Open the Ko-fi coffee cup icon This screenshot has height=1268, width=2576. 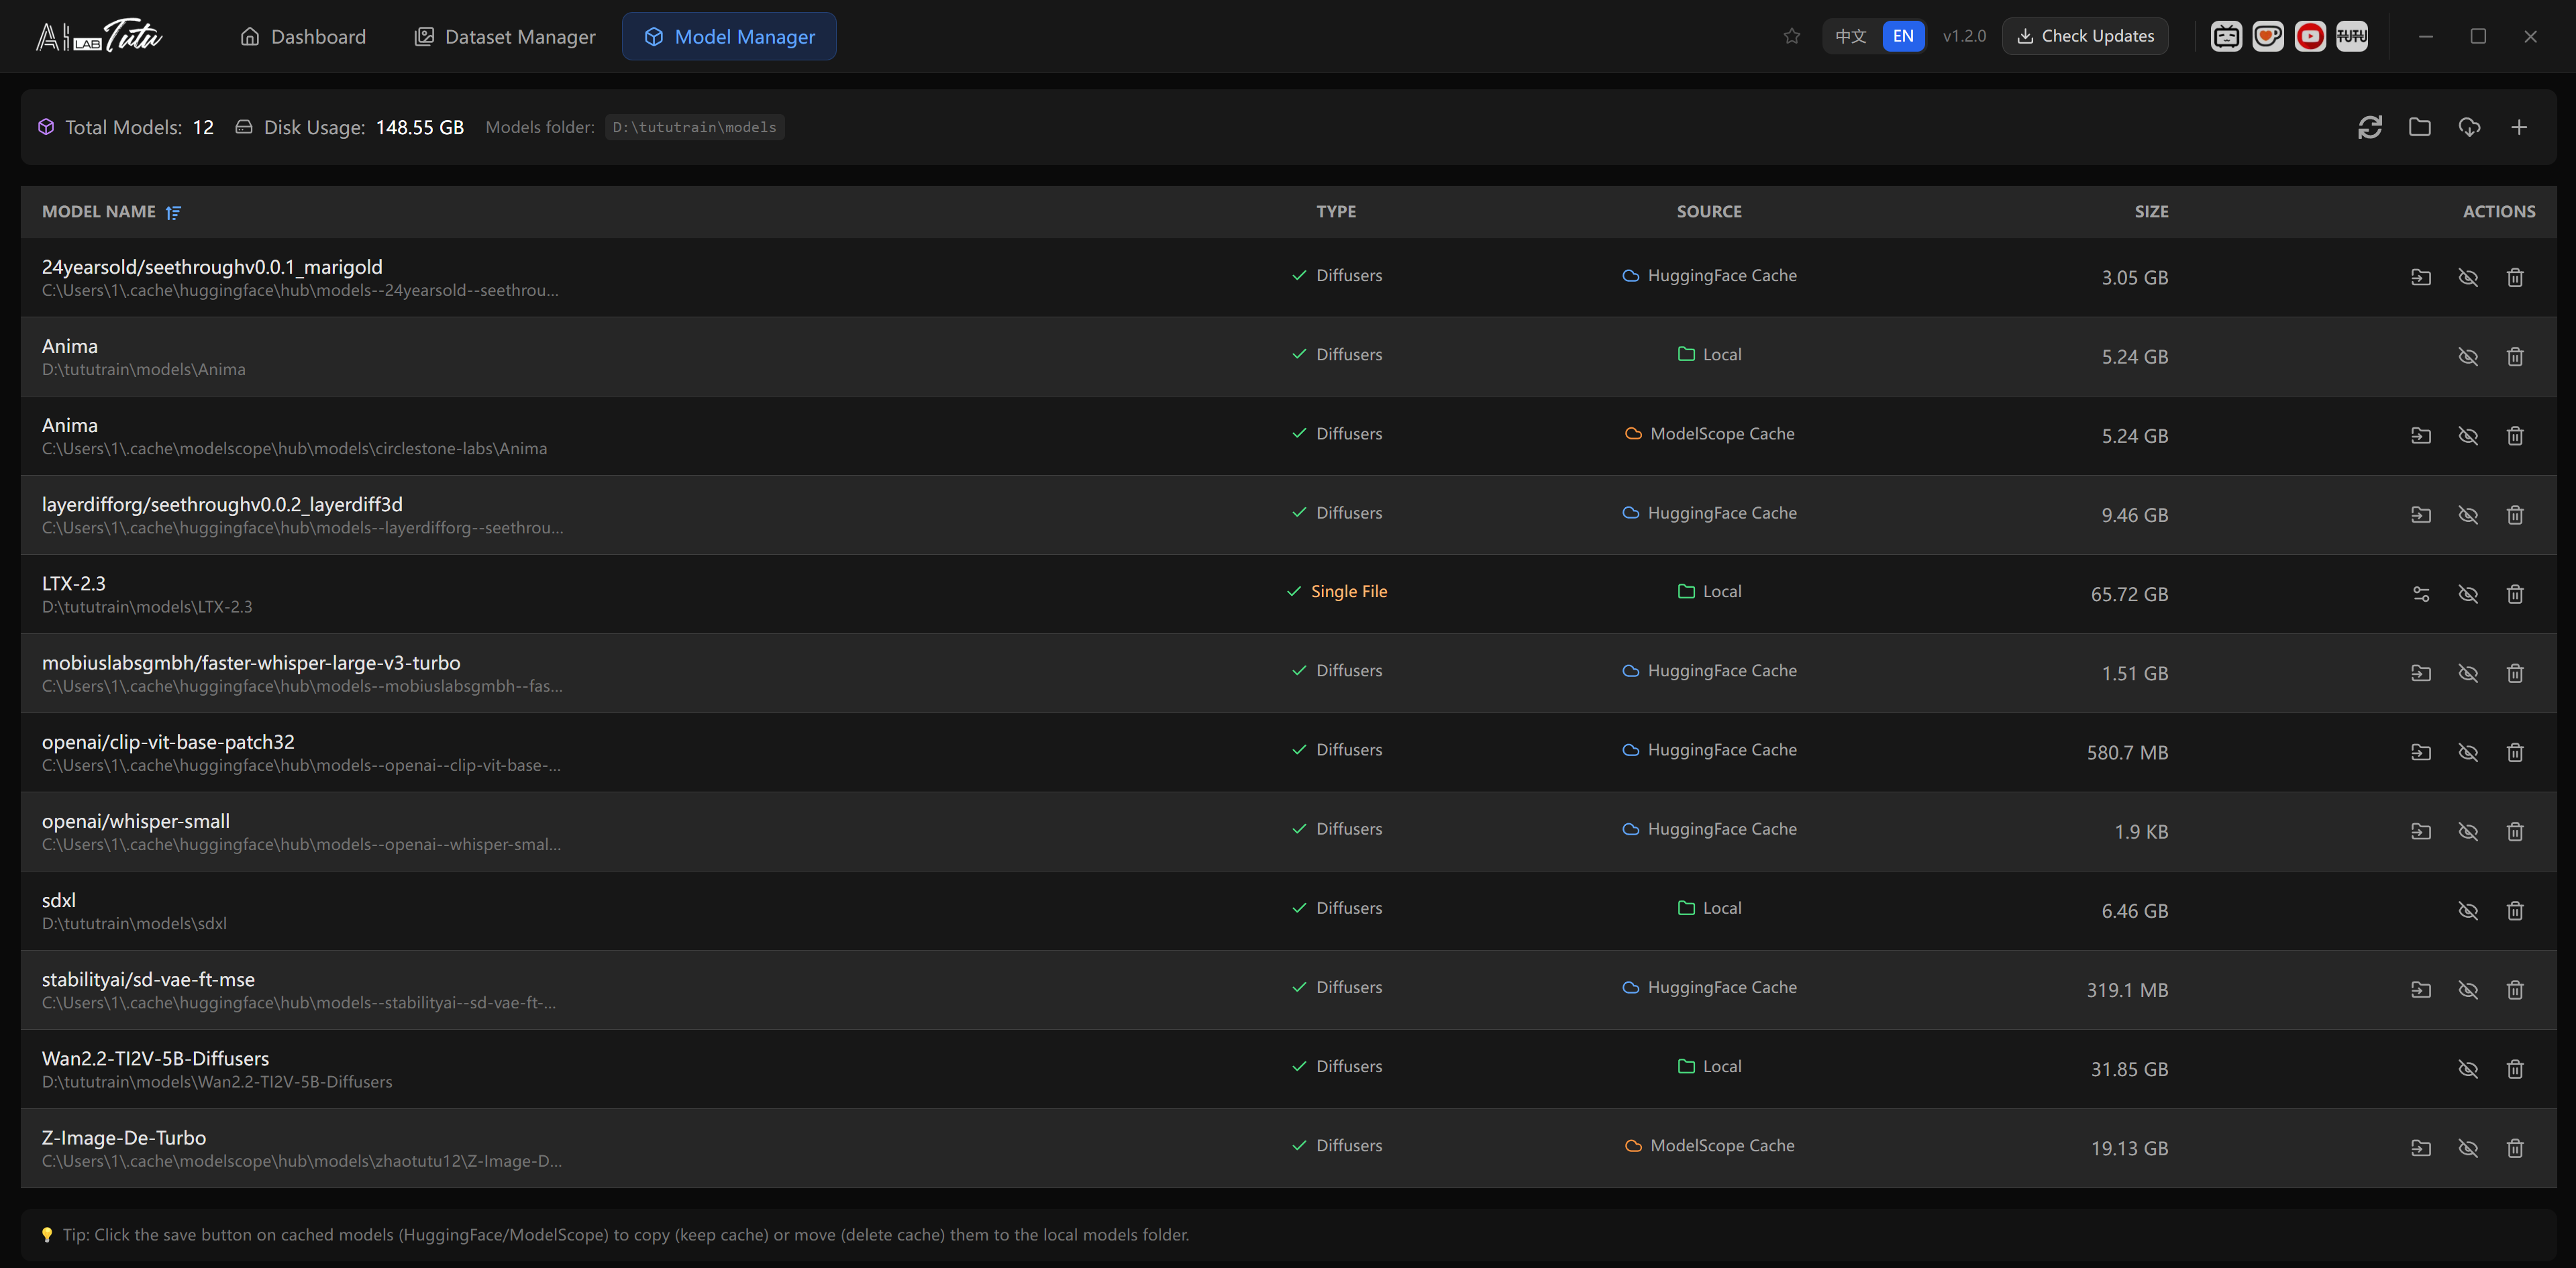(2267, 36)
